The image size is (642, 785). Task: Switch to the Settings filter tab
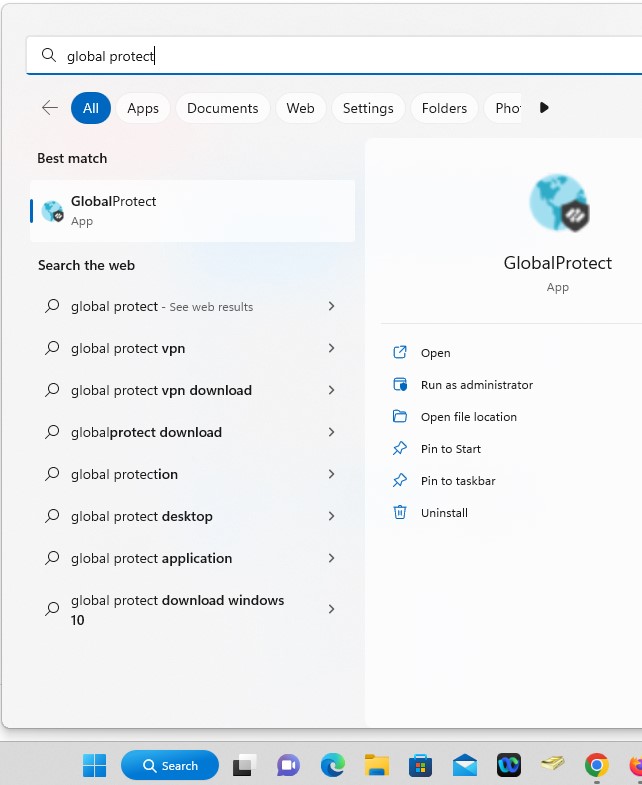368,108
